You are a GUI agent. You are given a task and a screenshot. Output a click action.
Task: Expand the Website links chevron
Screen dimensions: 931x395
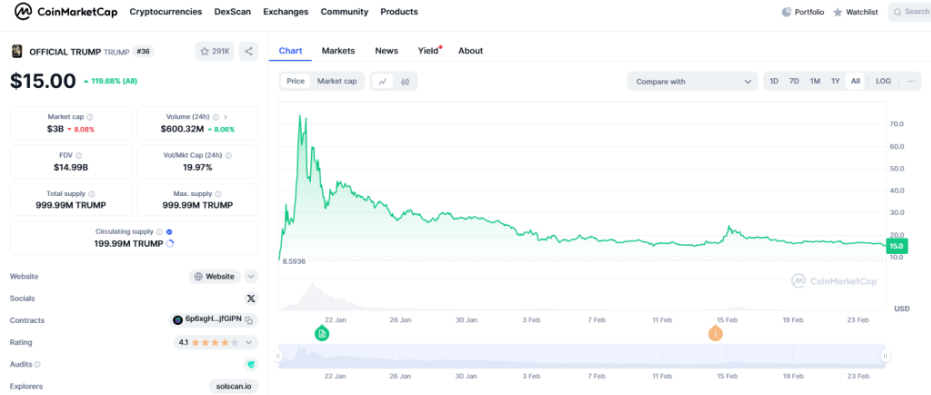tap(251, 276)
